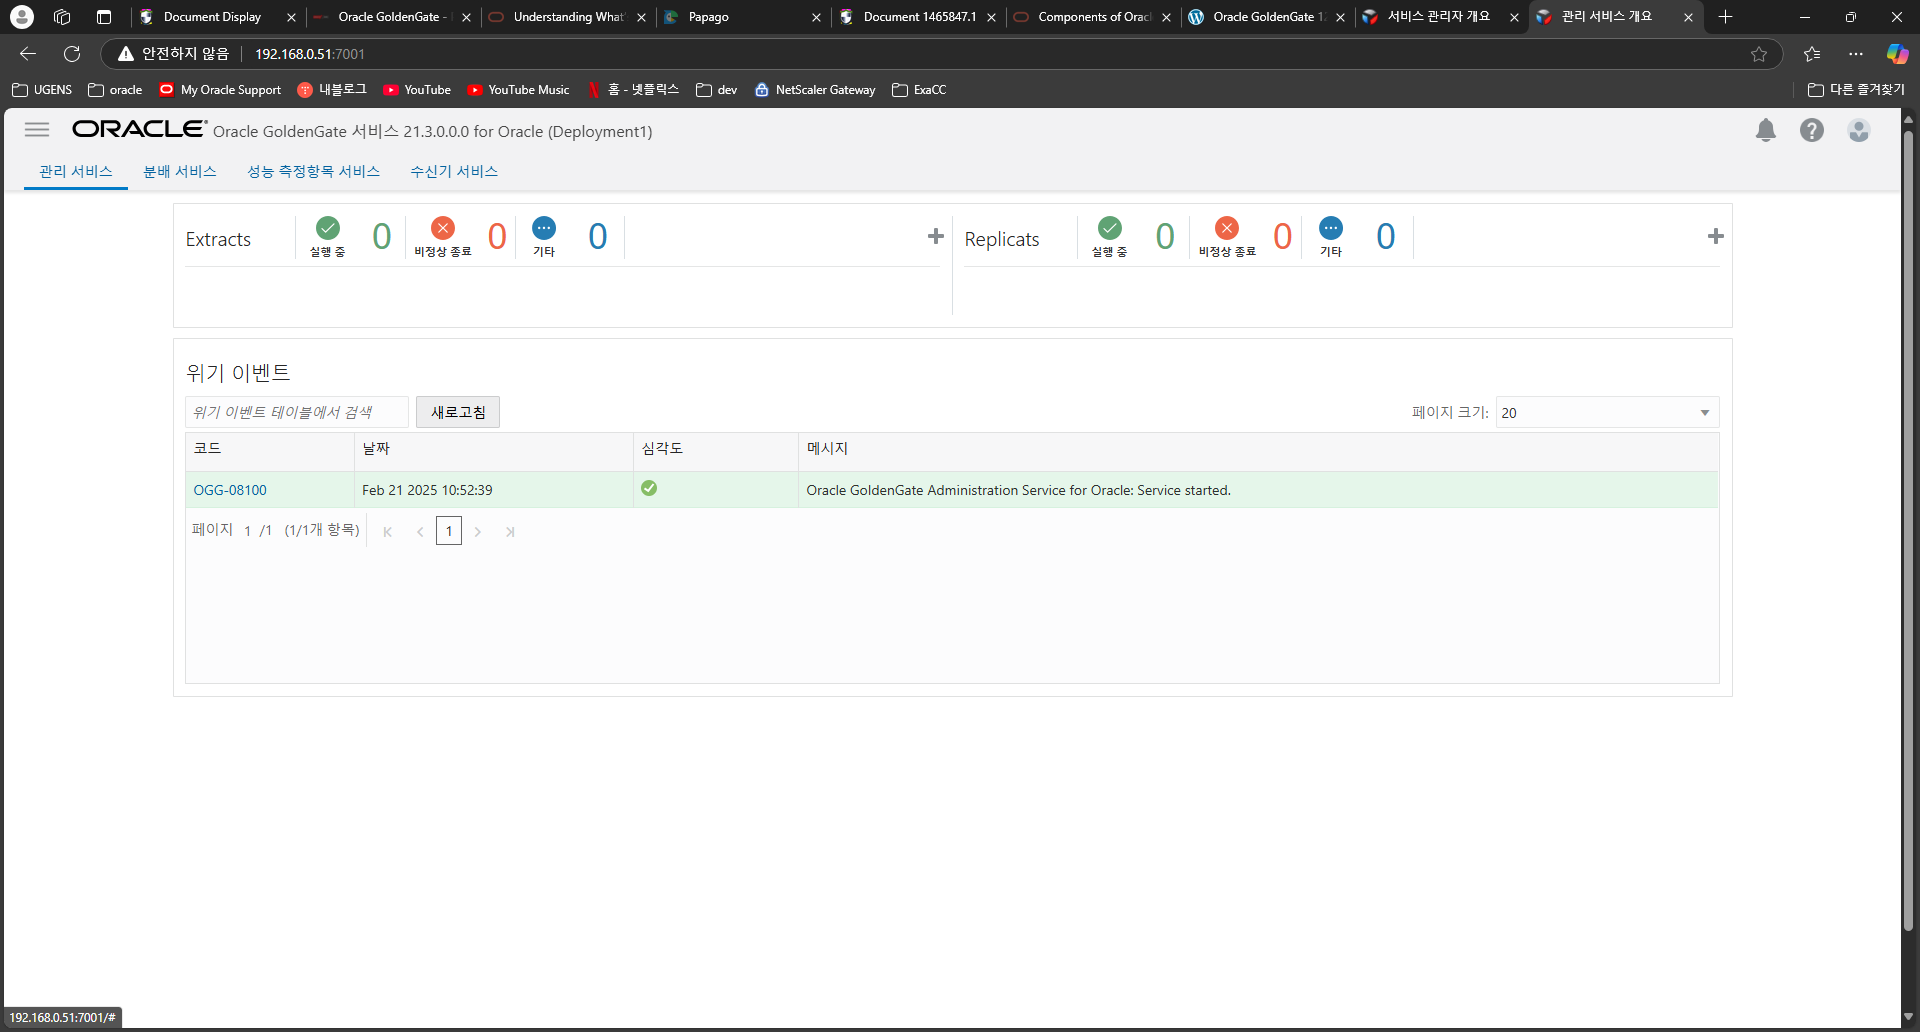This screenshot has height=1032, width=1920.
Task: Open a new browser tab
Action: tap(1725, 17)
